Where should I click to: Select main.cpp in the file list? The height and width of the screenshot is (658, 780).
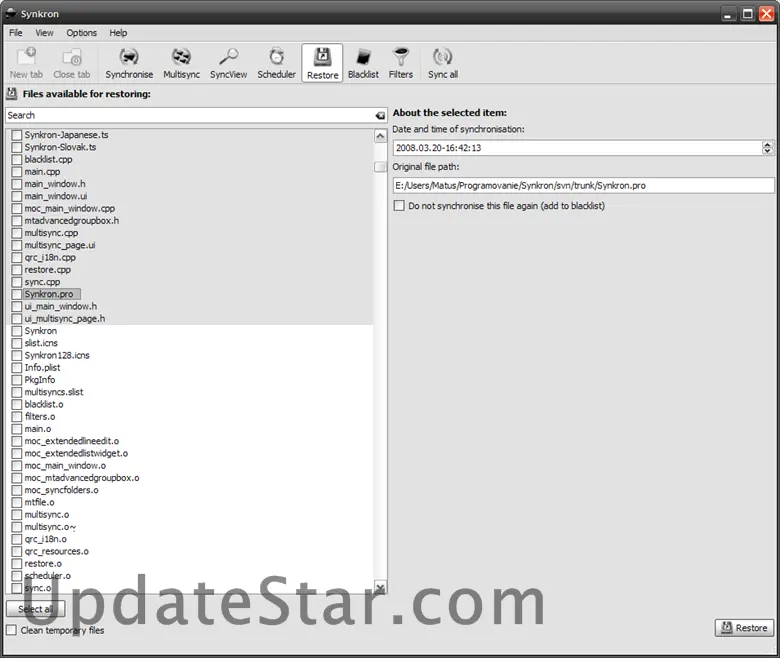click(42, 172)
